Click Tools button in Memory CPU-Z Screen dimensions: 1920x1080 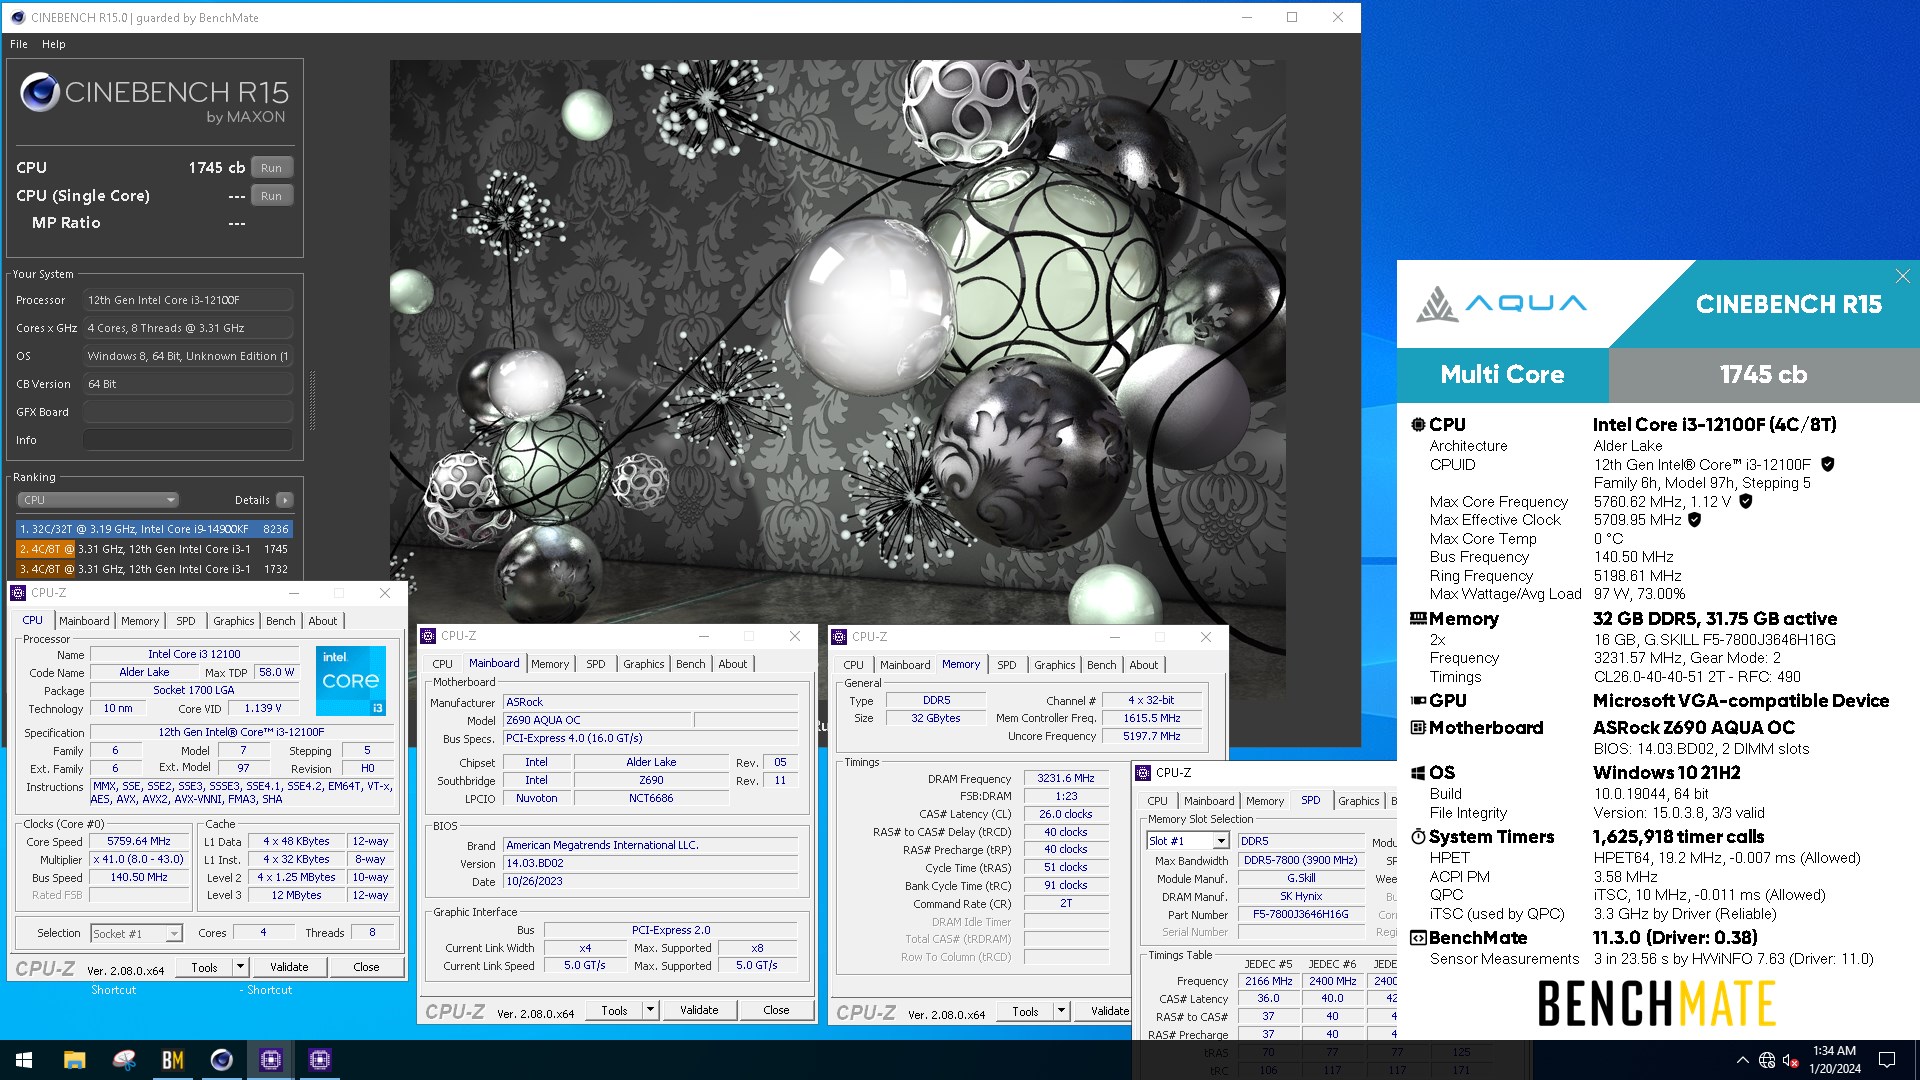click(1025, 1012)
